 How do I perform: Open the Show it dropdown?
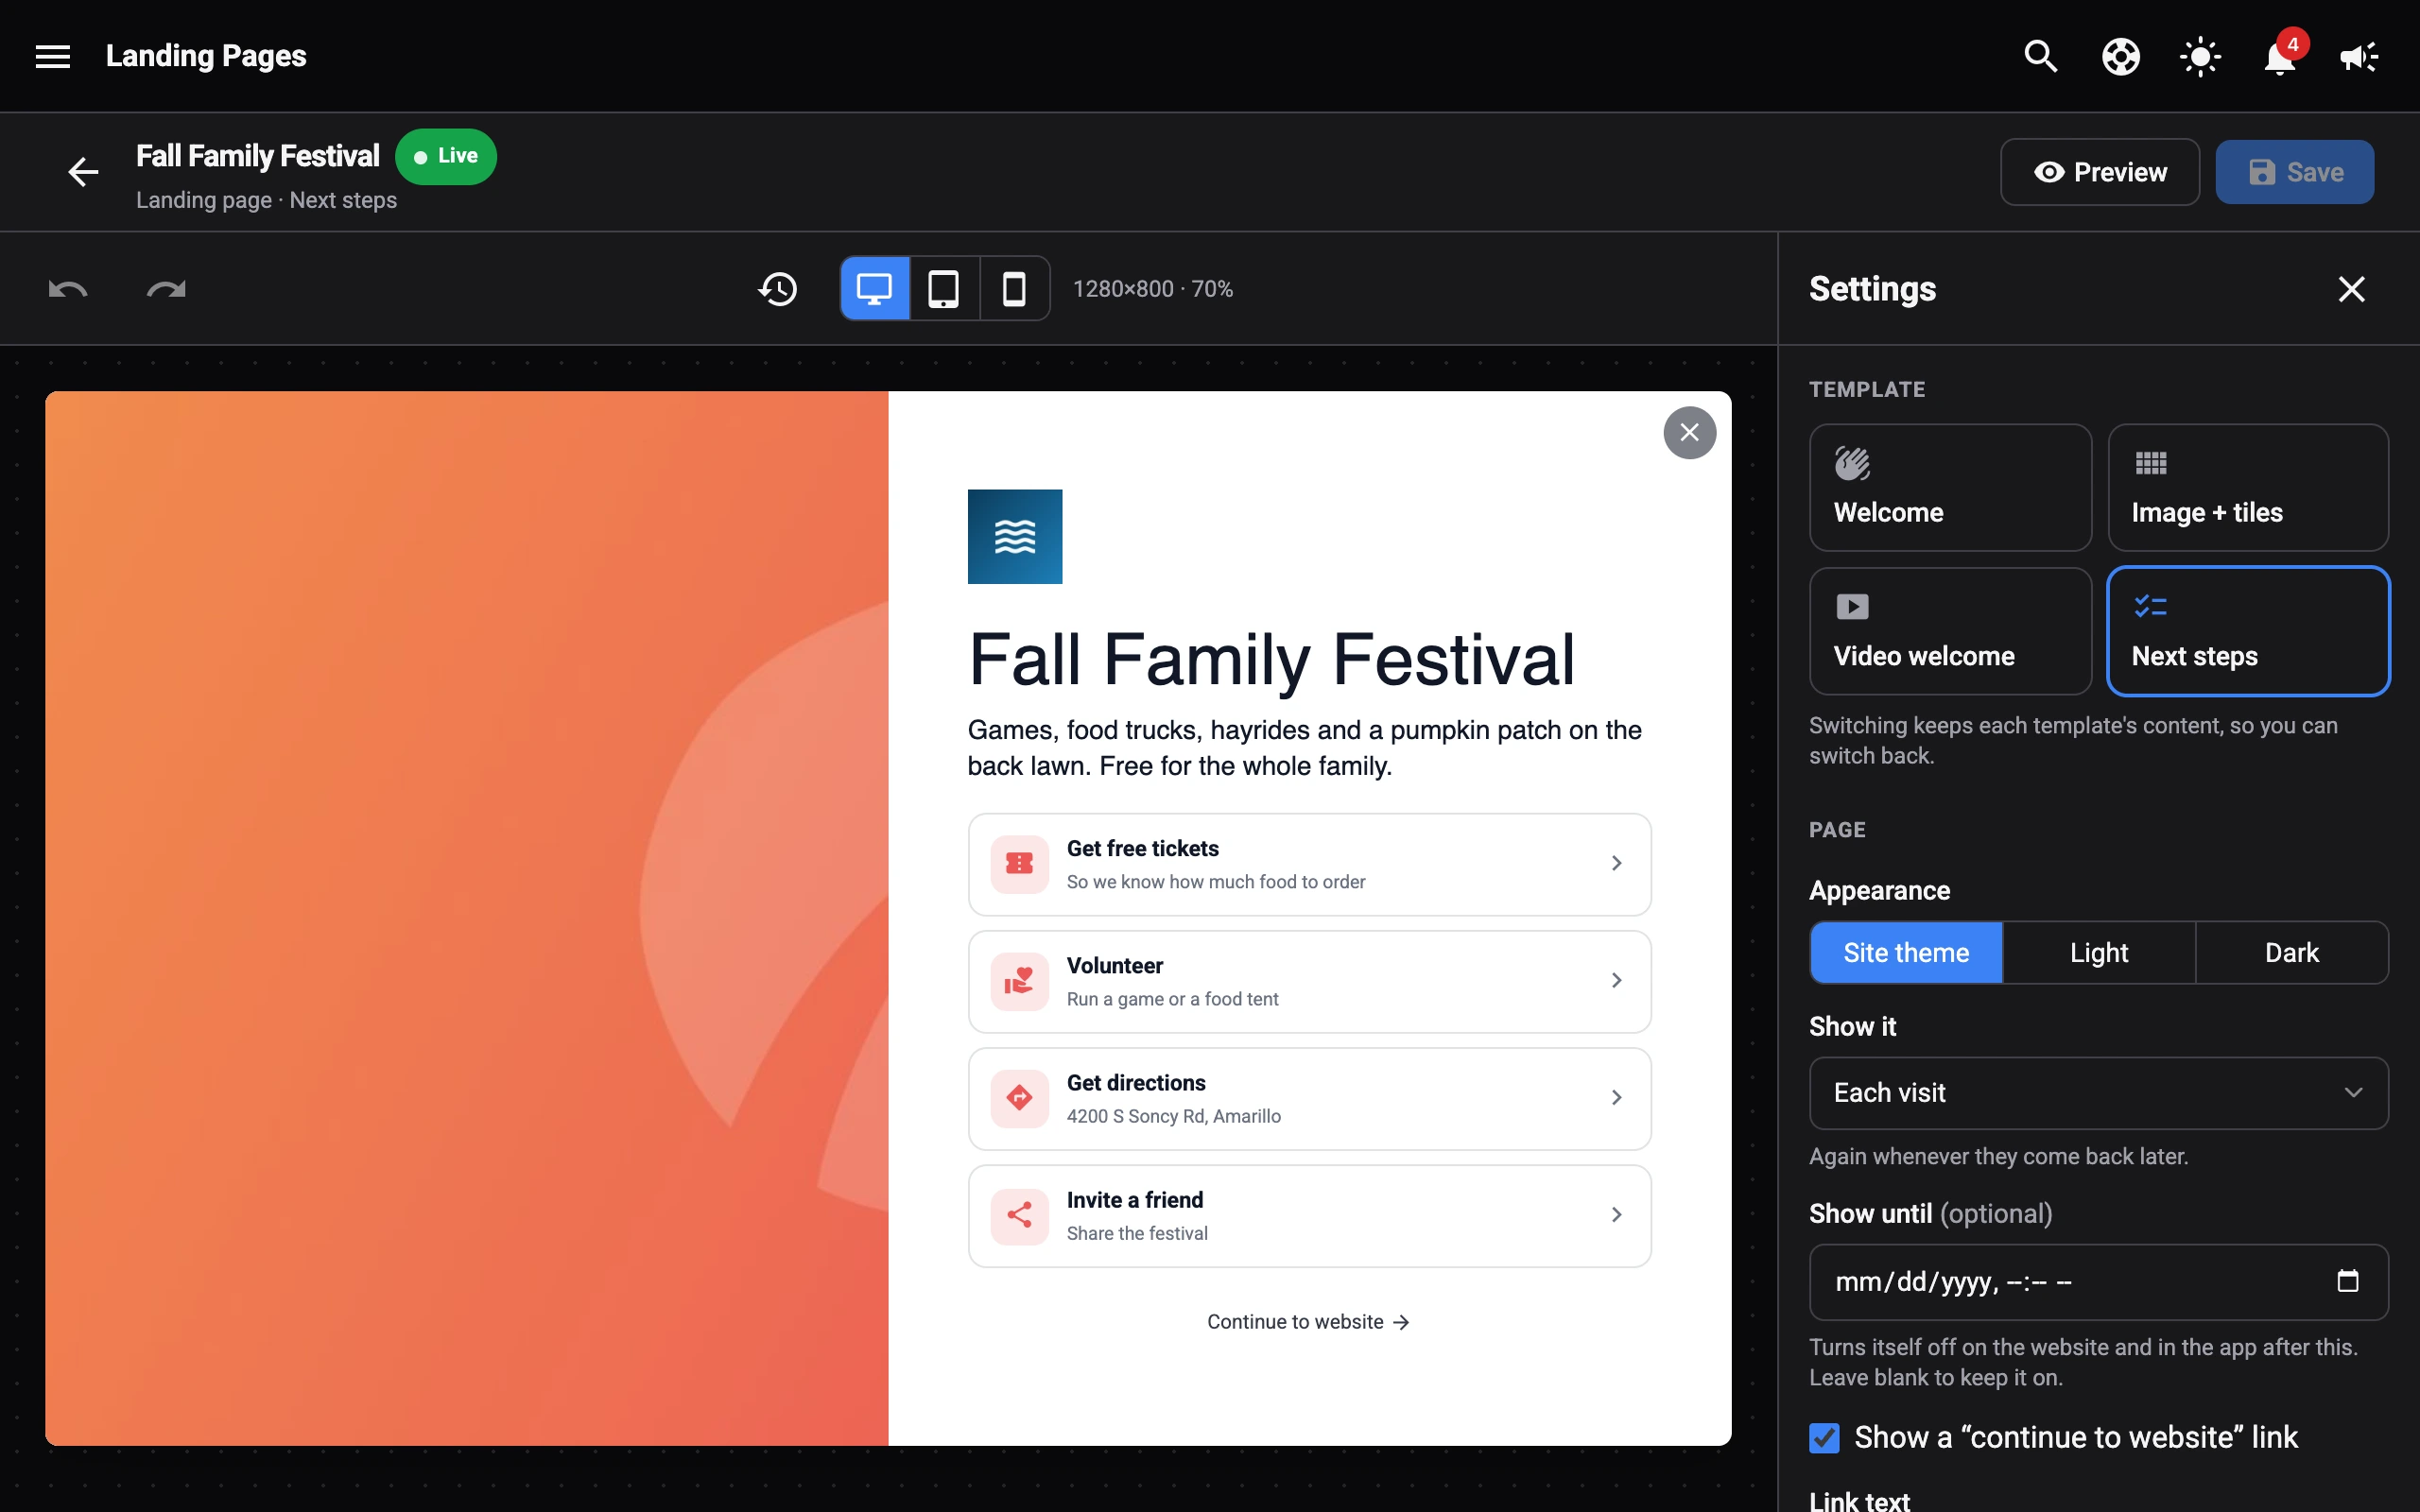tap(2099, 1093)
